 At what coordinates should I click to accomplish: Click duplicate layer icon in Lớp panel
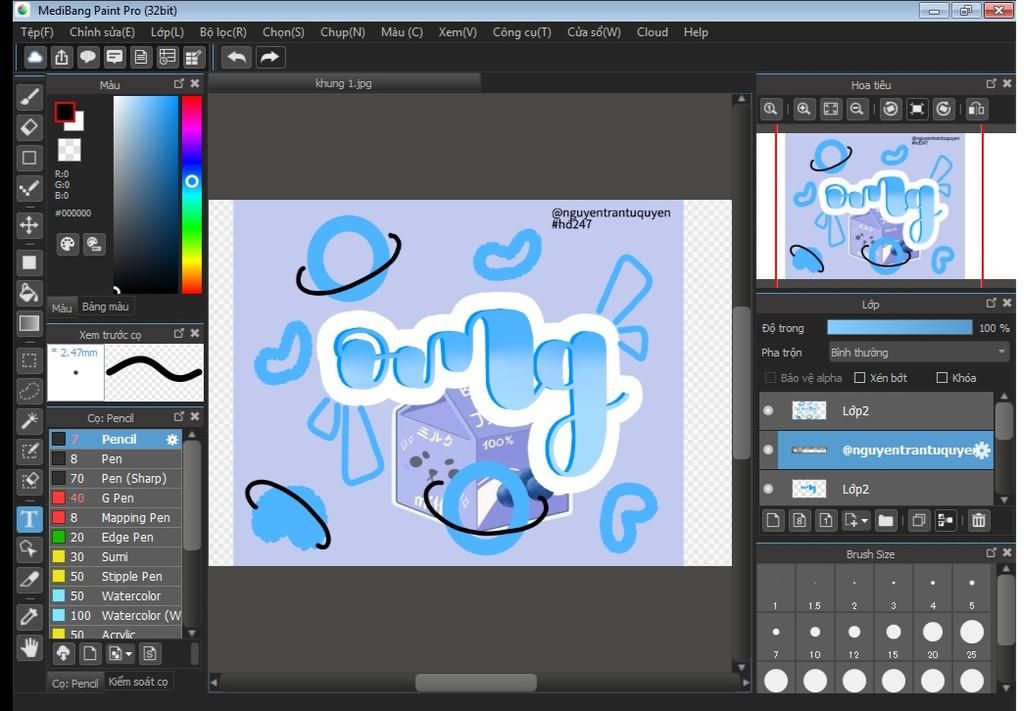coord(919,520)
